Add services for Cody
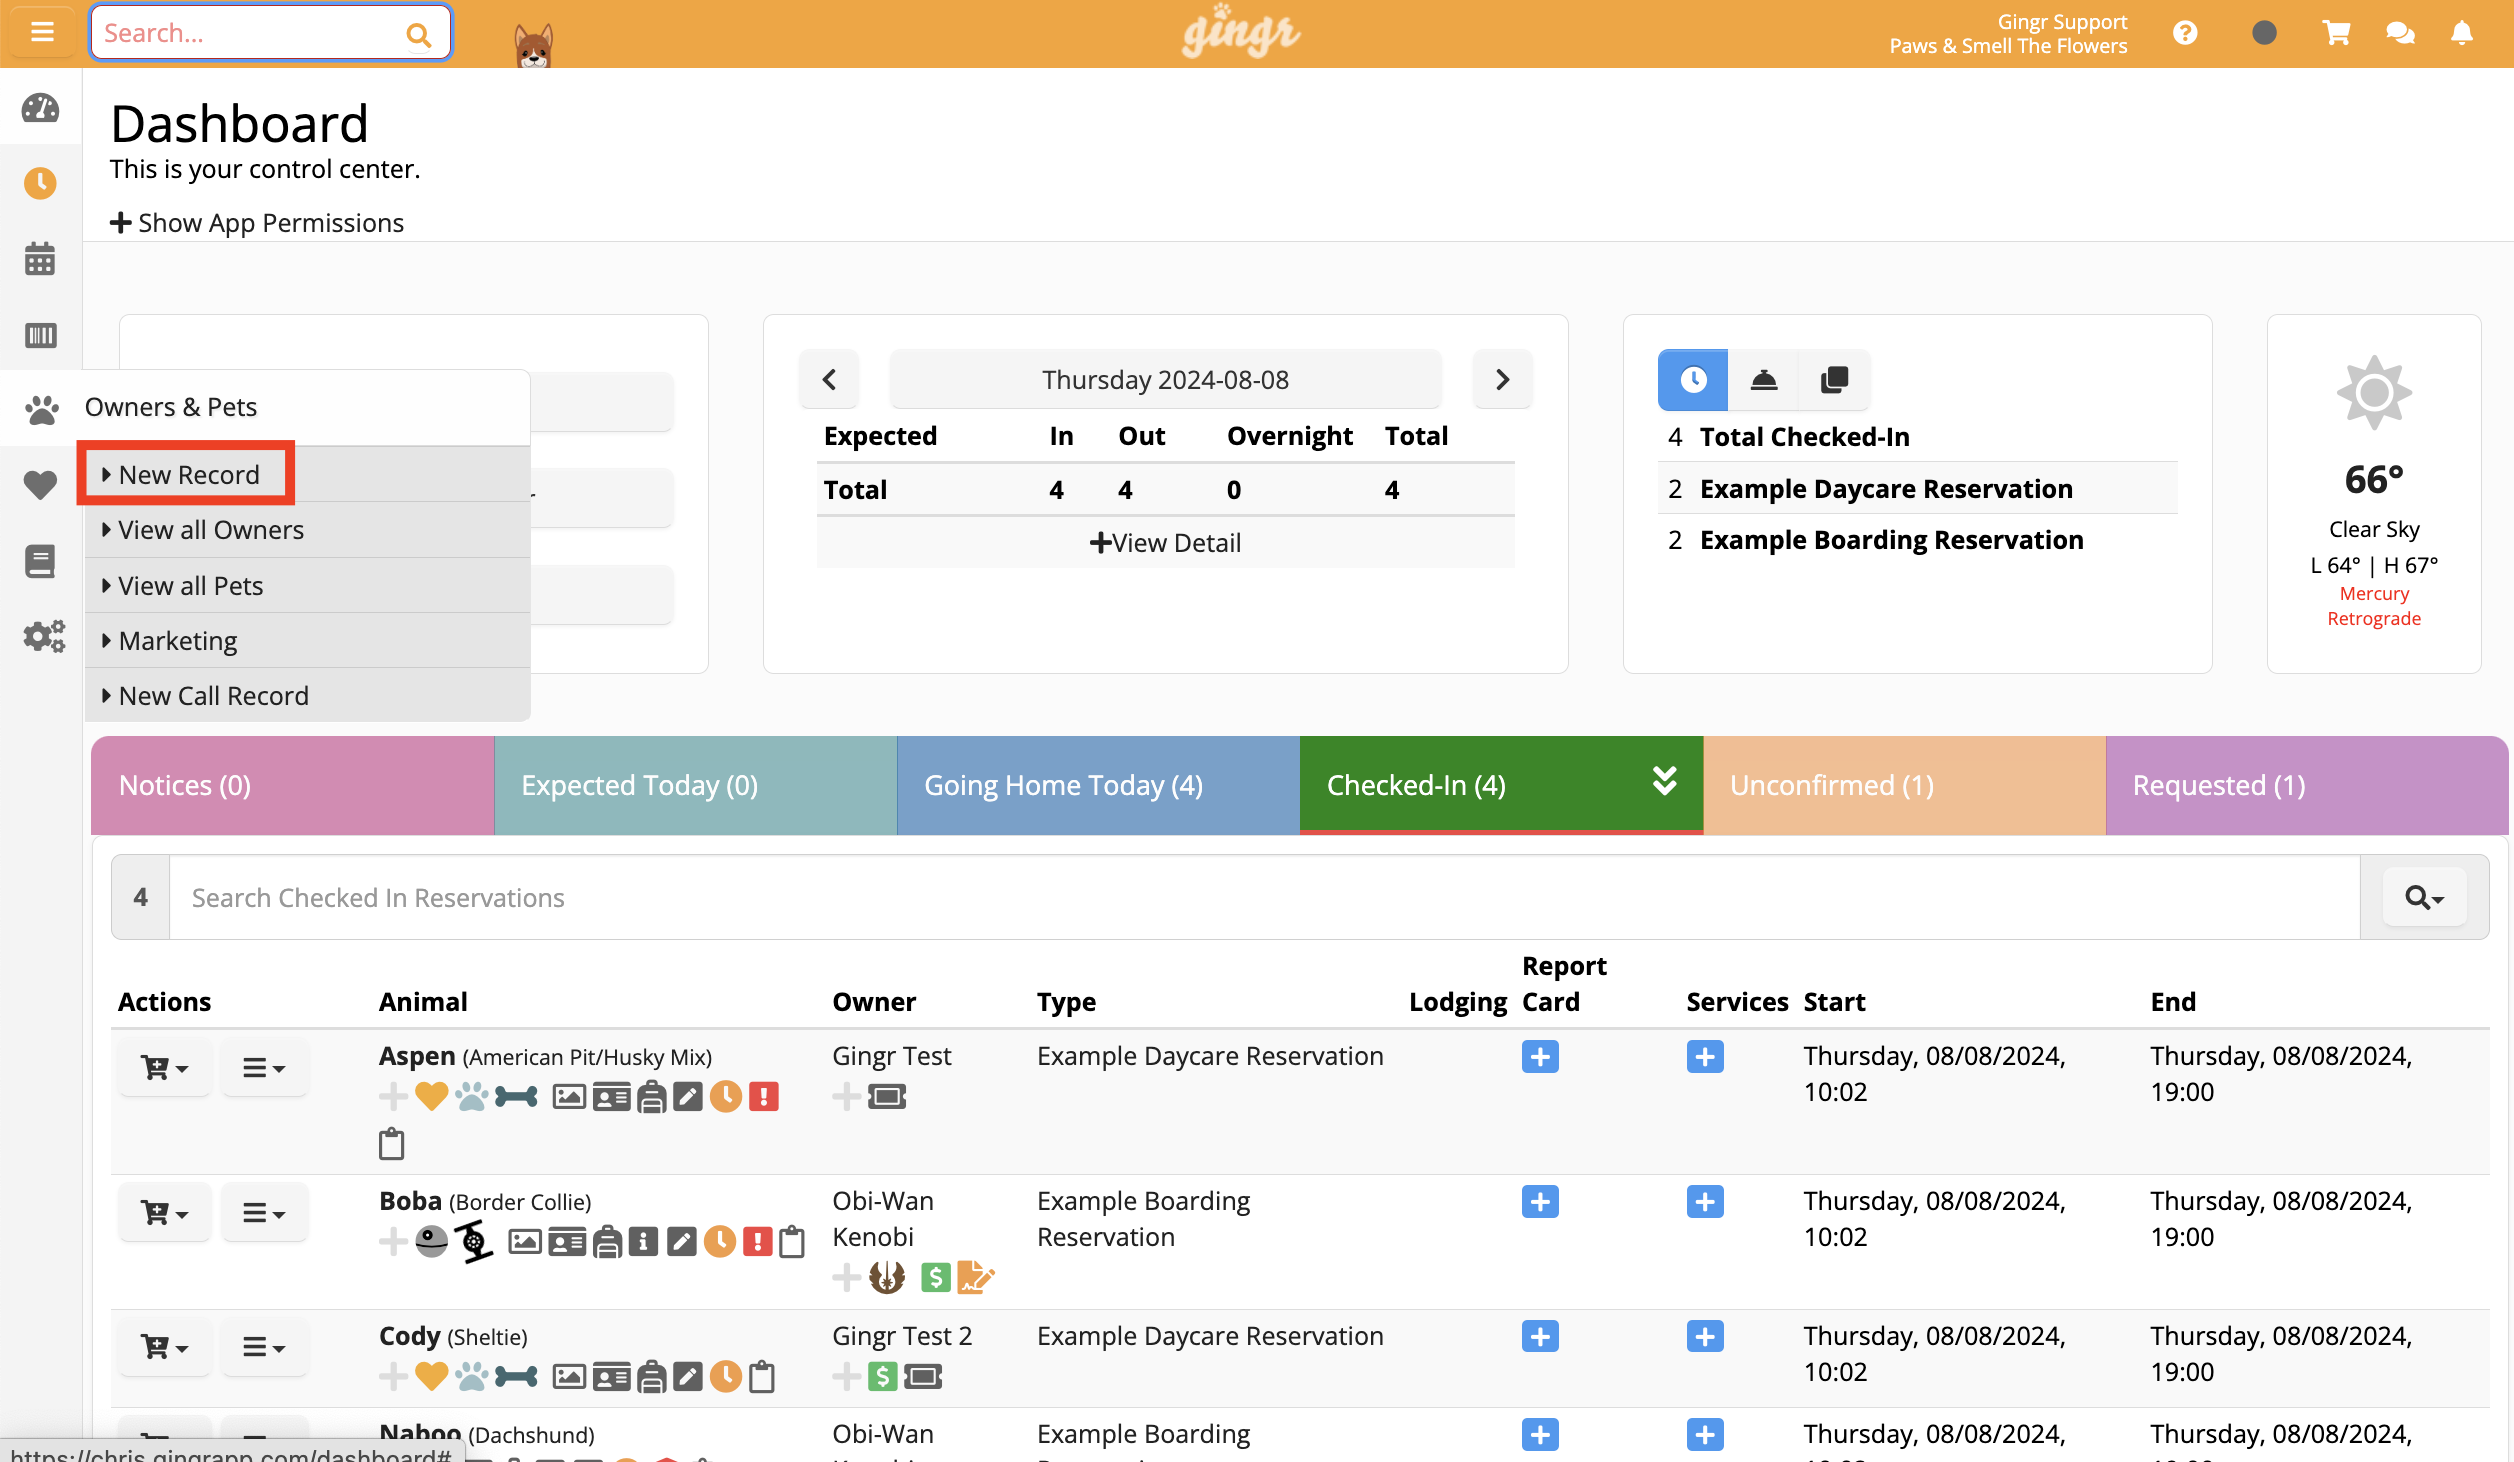This screenshot has width=2514, height=1462. tap(1705, 1336)
